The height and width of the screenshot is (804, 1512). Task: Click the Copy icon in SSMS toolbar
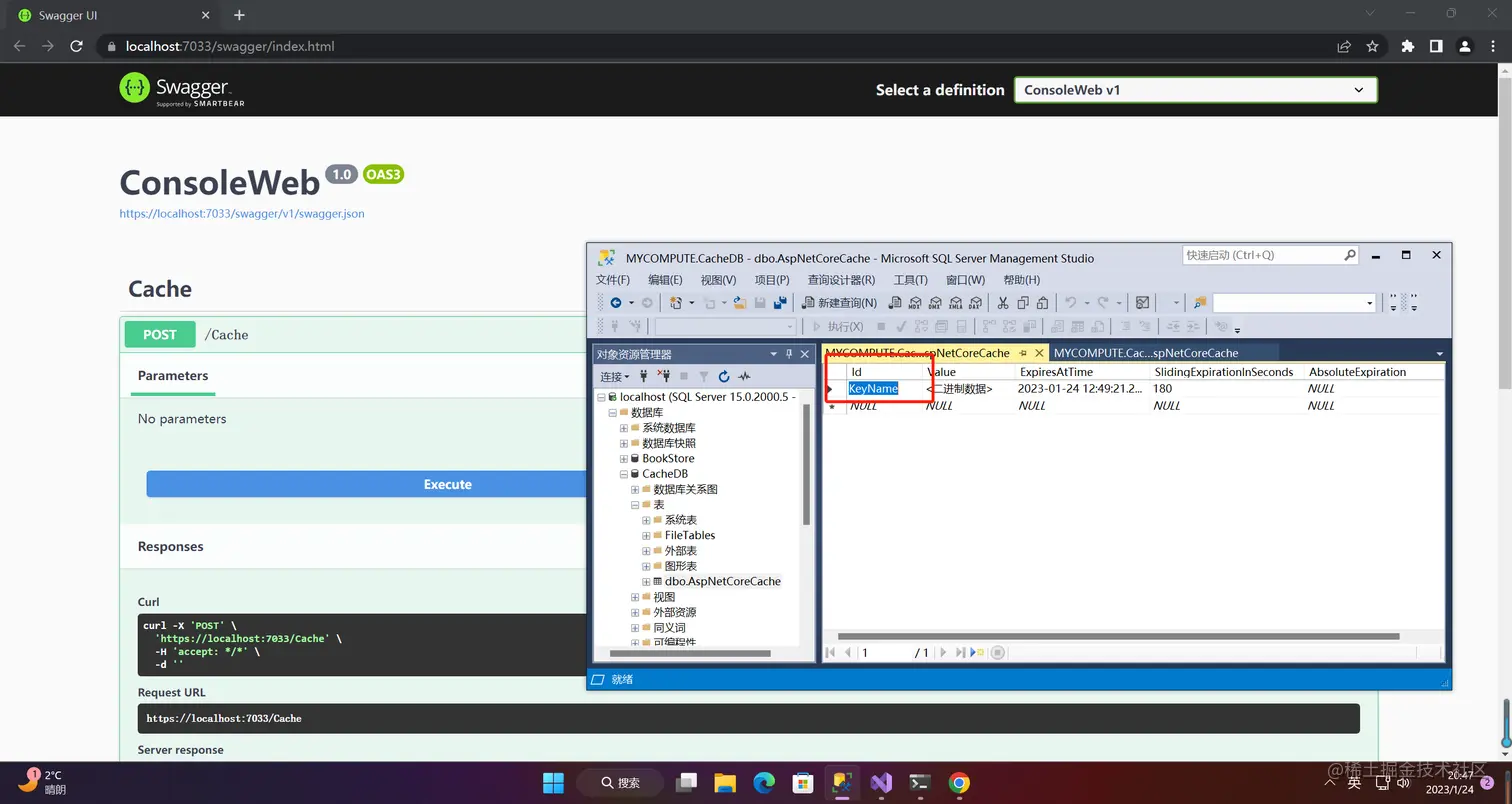[x=1023, y=302]
